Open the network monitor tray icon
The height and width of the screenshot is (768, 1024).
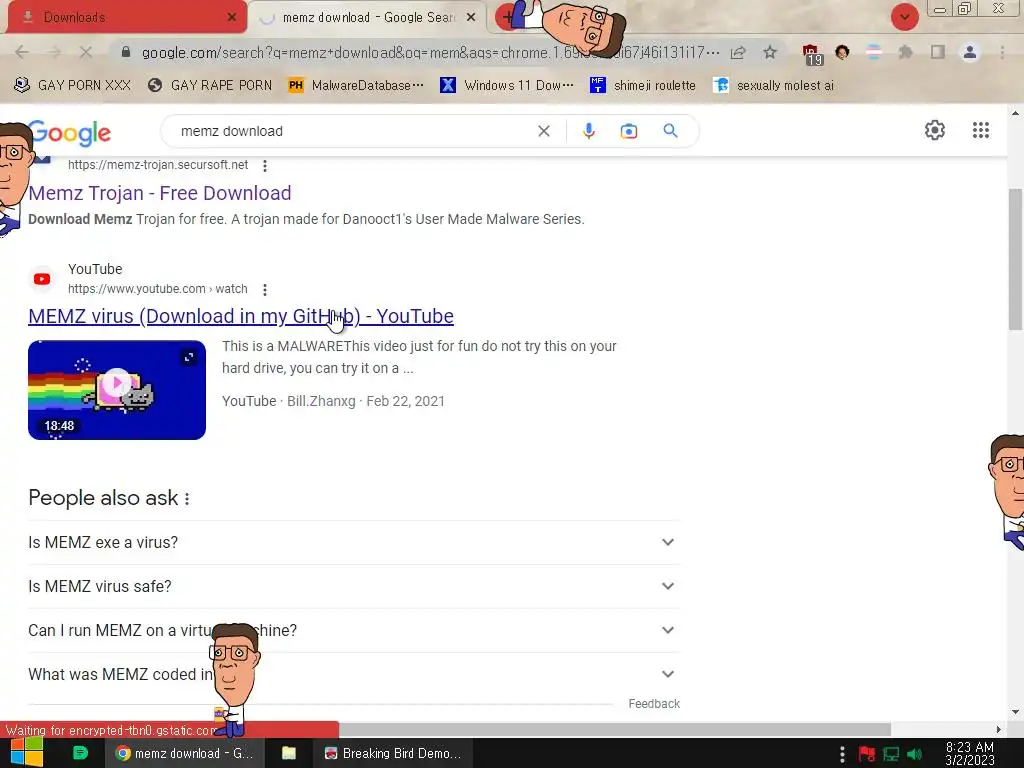[891, 754]
